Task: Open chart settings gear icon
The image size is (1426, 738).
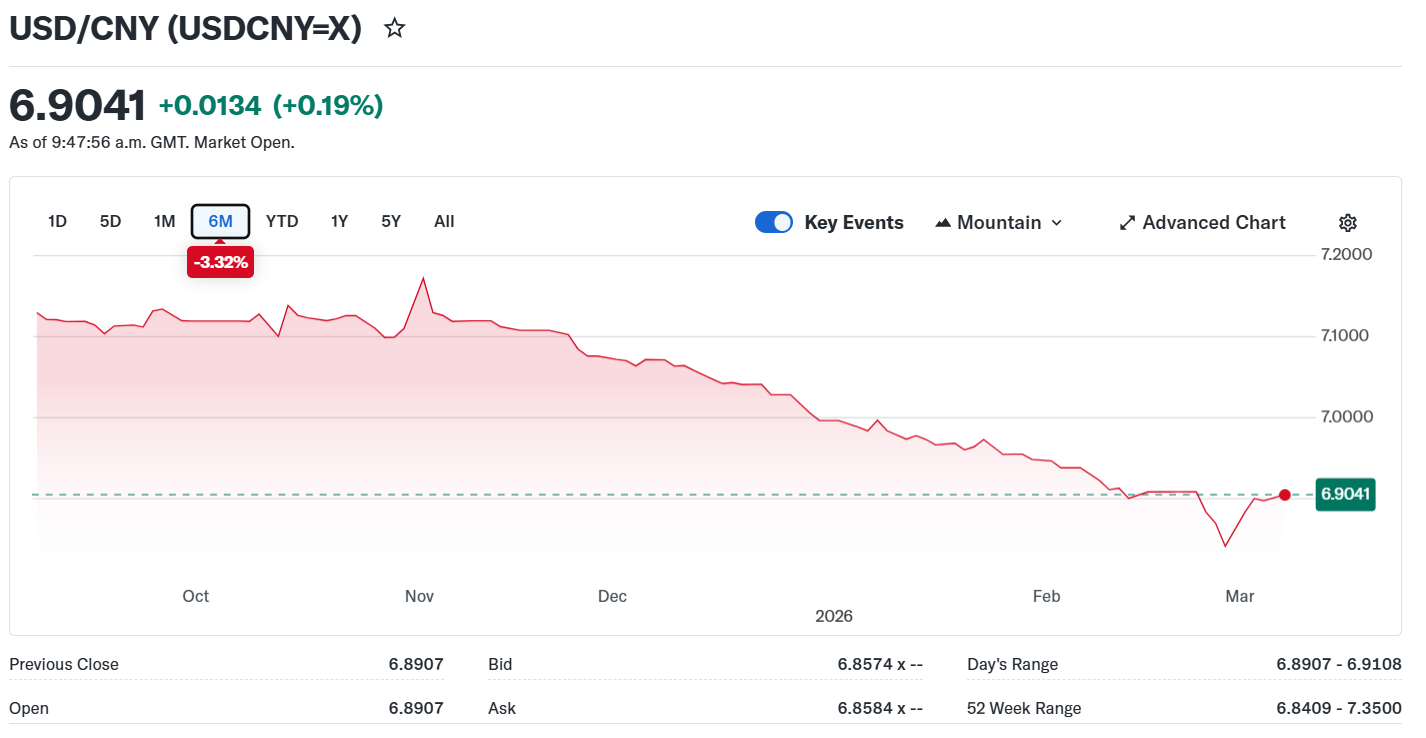Action: tap(1347, 222)
